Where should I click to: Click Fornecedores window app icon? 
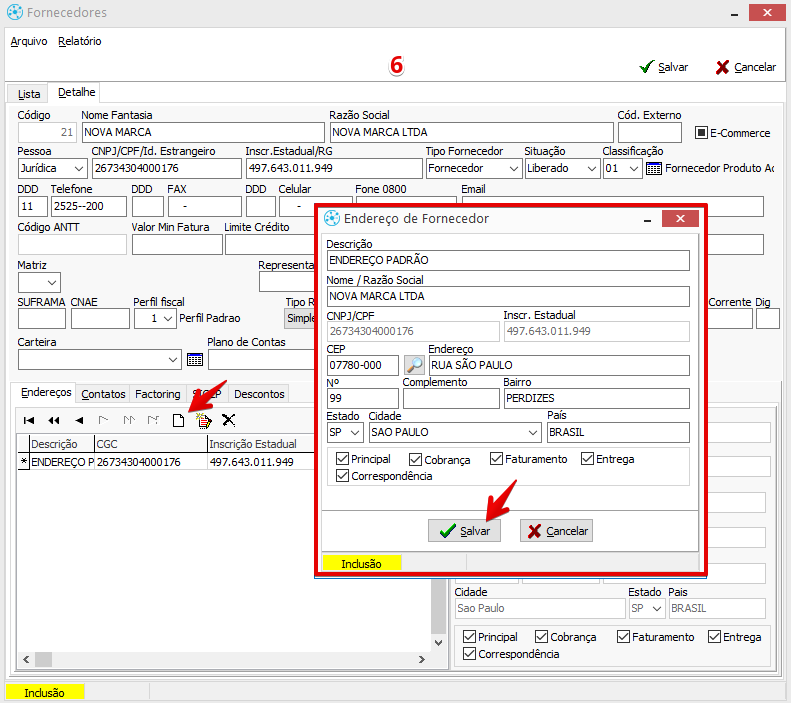point(15,12)
